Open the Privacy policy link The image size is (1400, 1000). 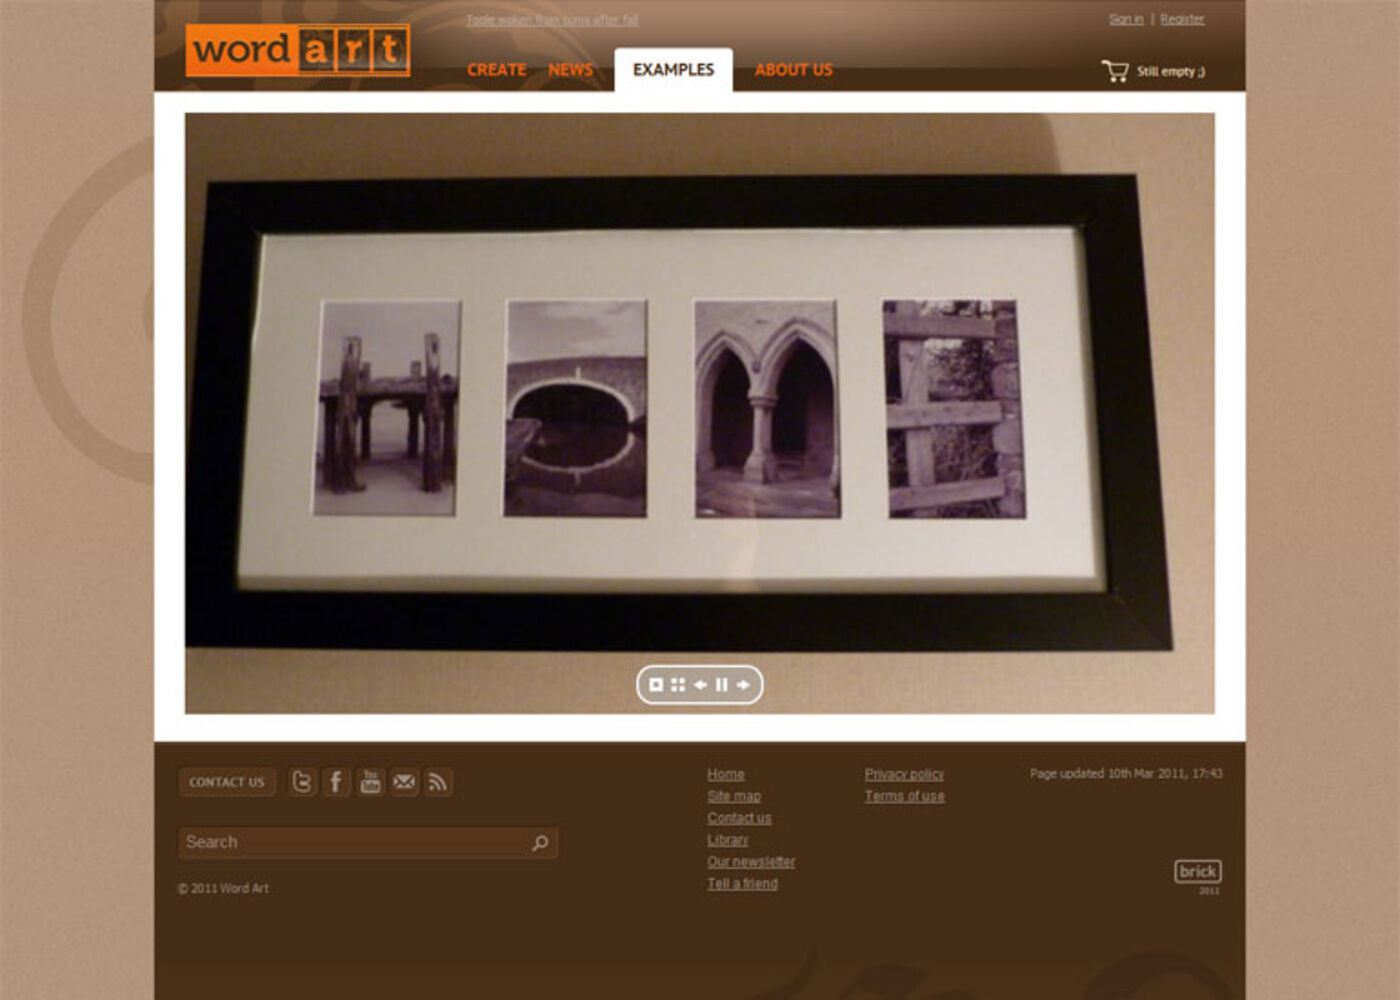point(904,774)
